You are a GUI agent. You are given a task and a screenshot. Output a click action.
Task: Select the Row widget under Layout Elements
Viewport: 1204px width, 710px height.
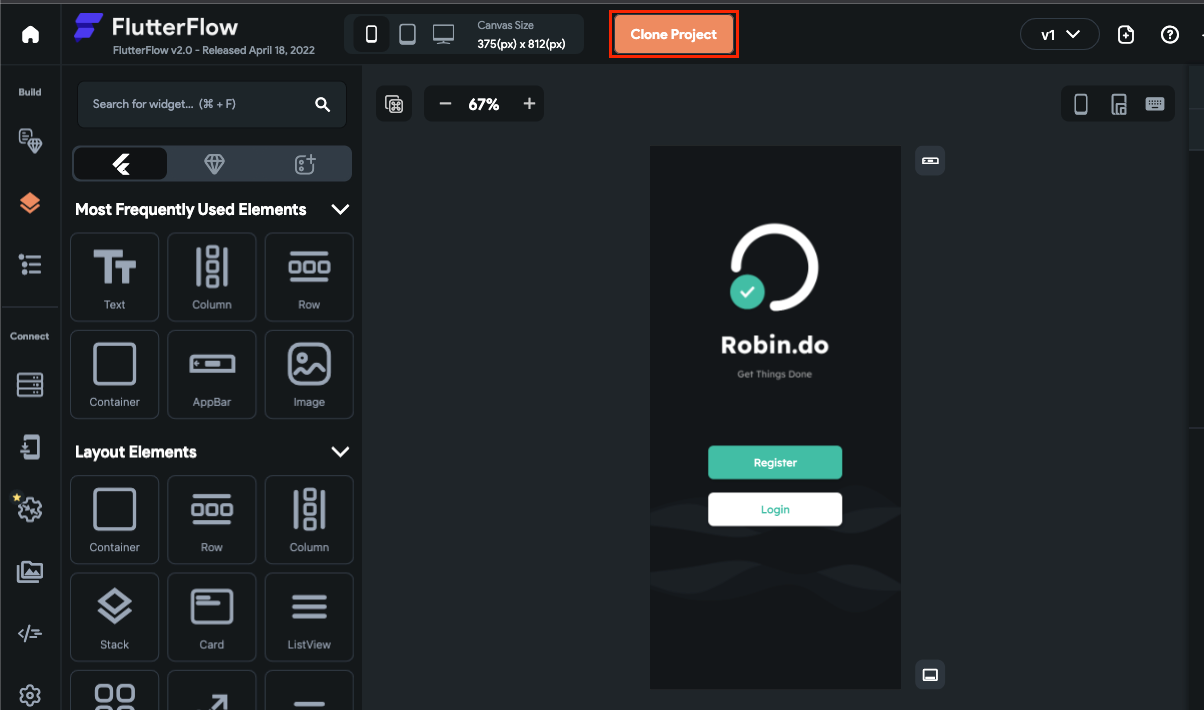point(212,519)
